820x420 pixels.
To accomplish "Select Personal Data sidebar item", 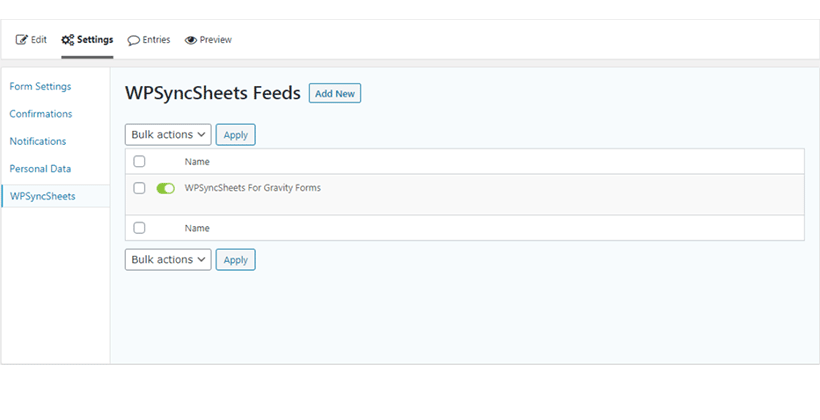I will (40, 168).
